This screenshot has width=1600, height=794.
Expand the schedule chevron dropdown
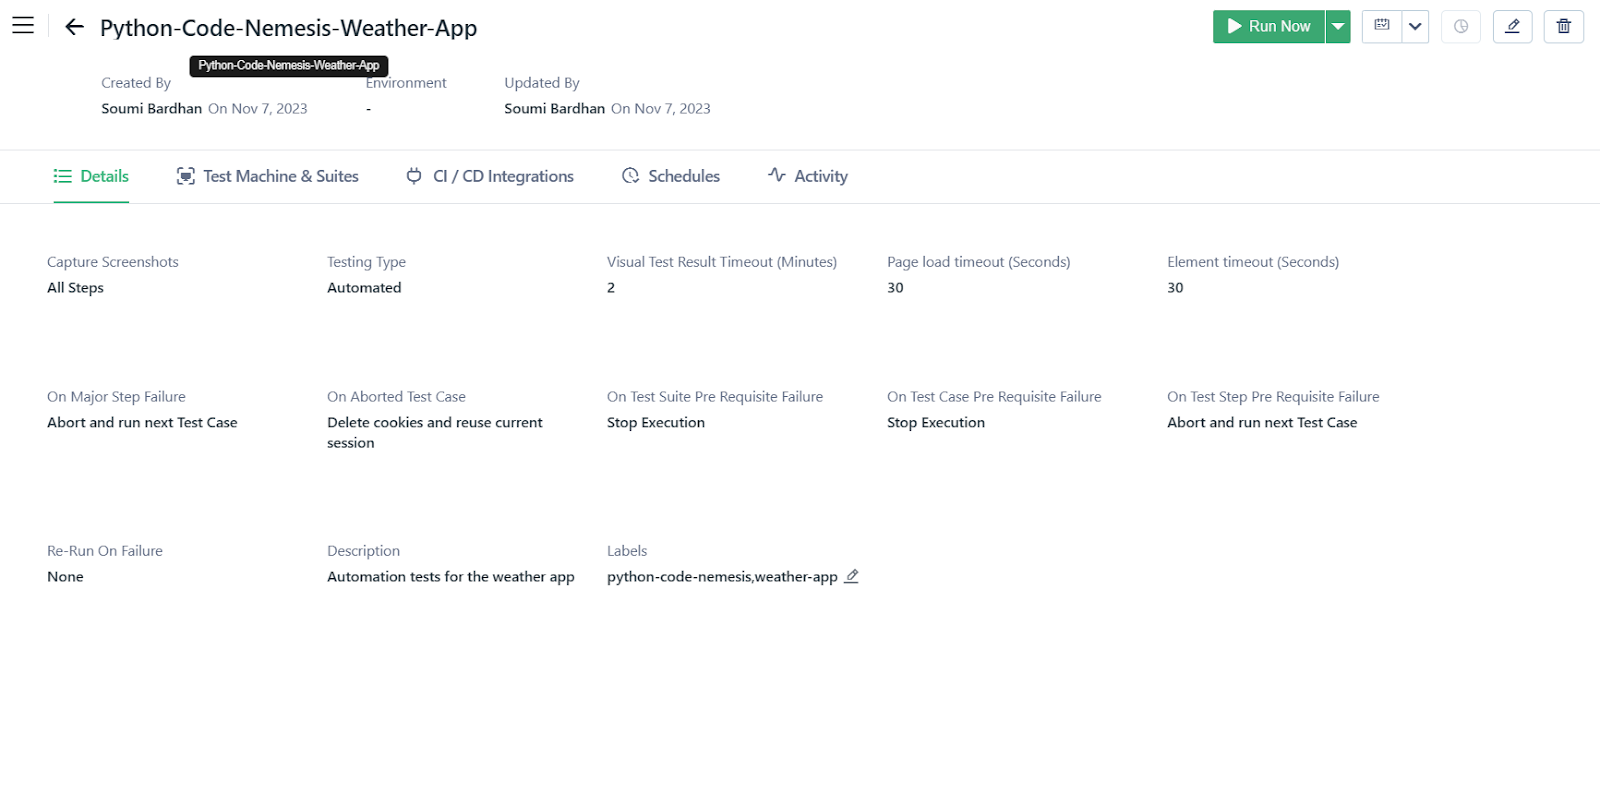(x=1415, y=27)
